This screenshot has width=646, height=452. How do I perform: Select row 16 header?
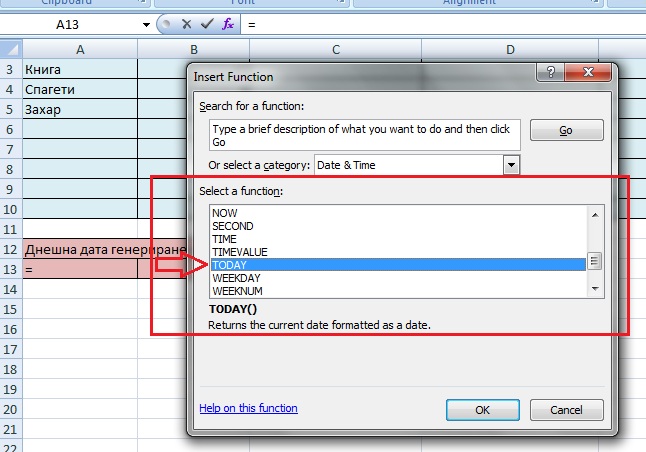10,330
